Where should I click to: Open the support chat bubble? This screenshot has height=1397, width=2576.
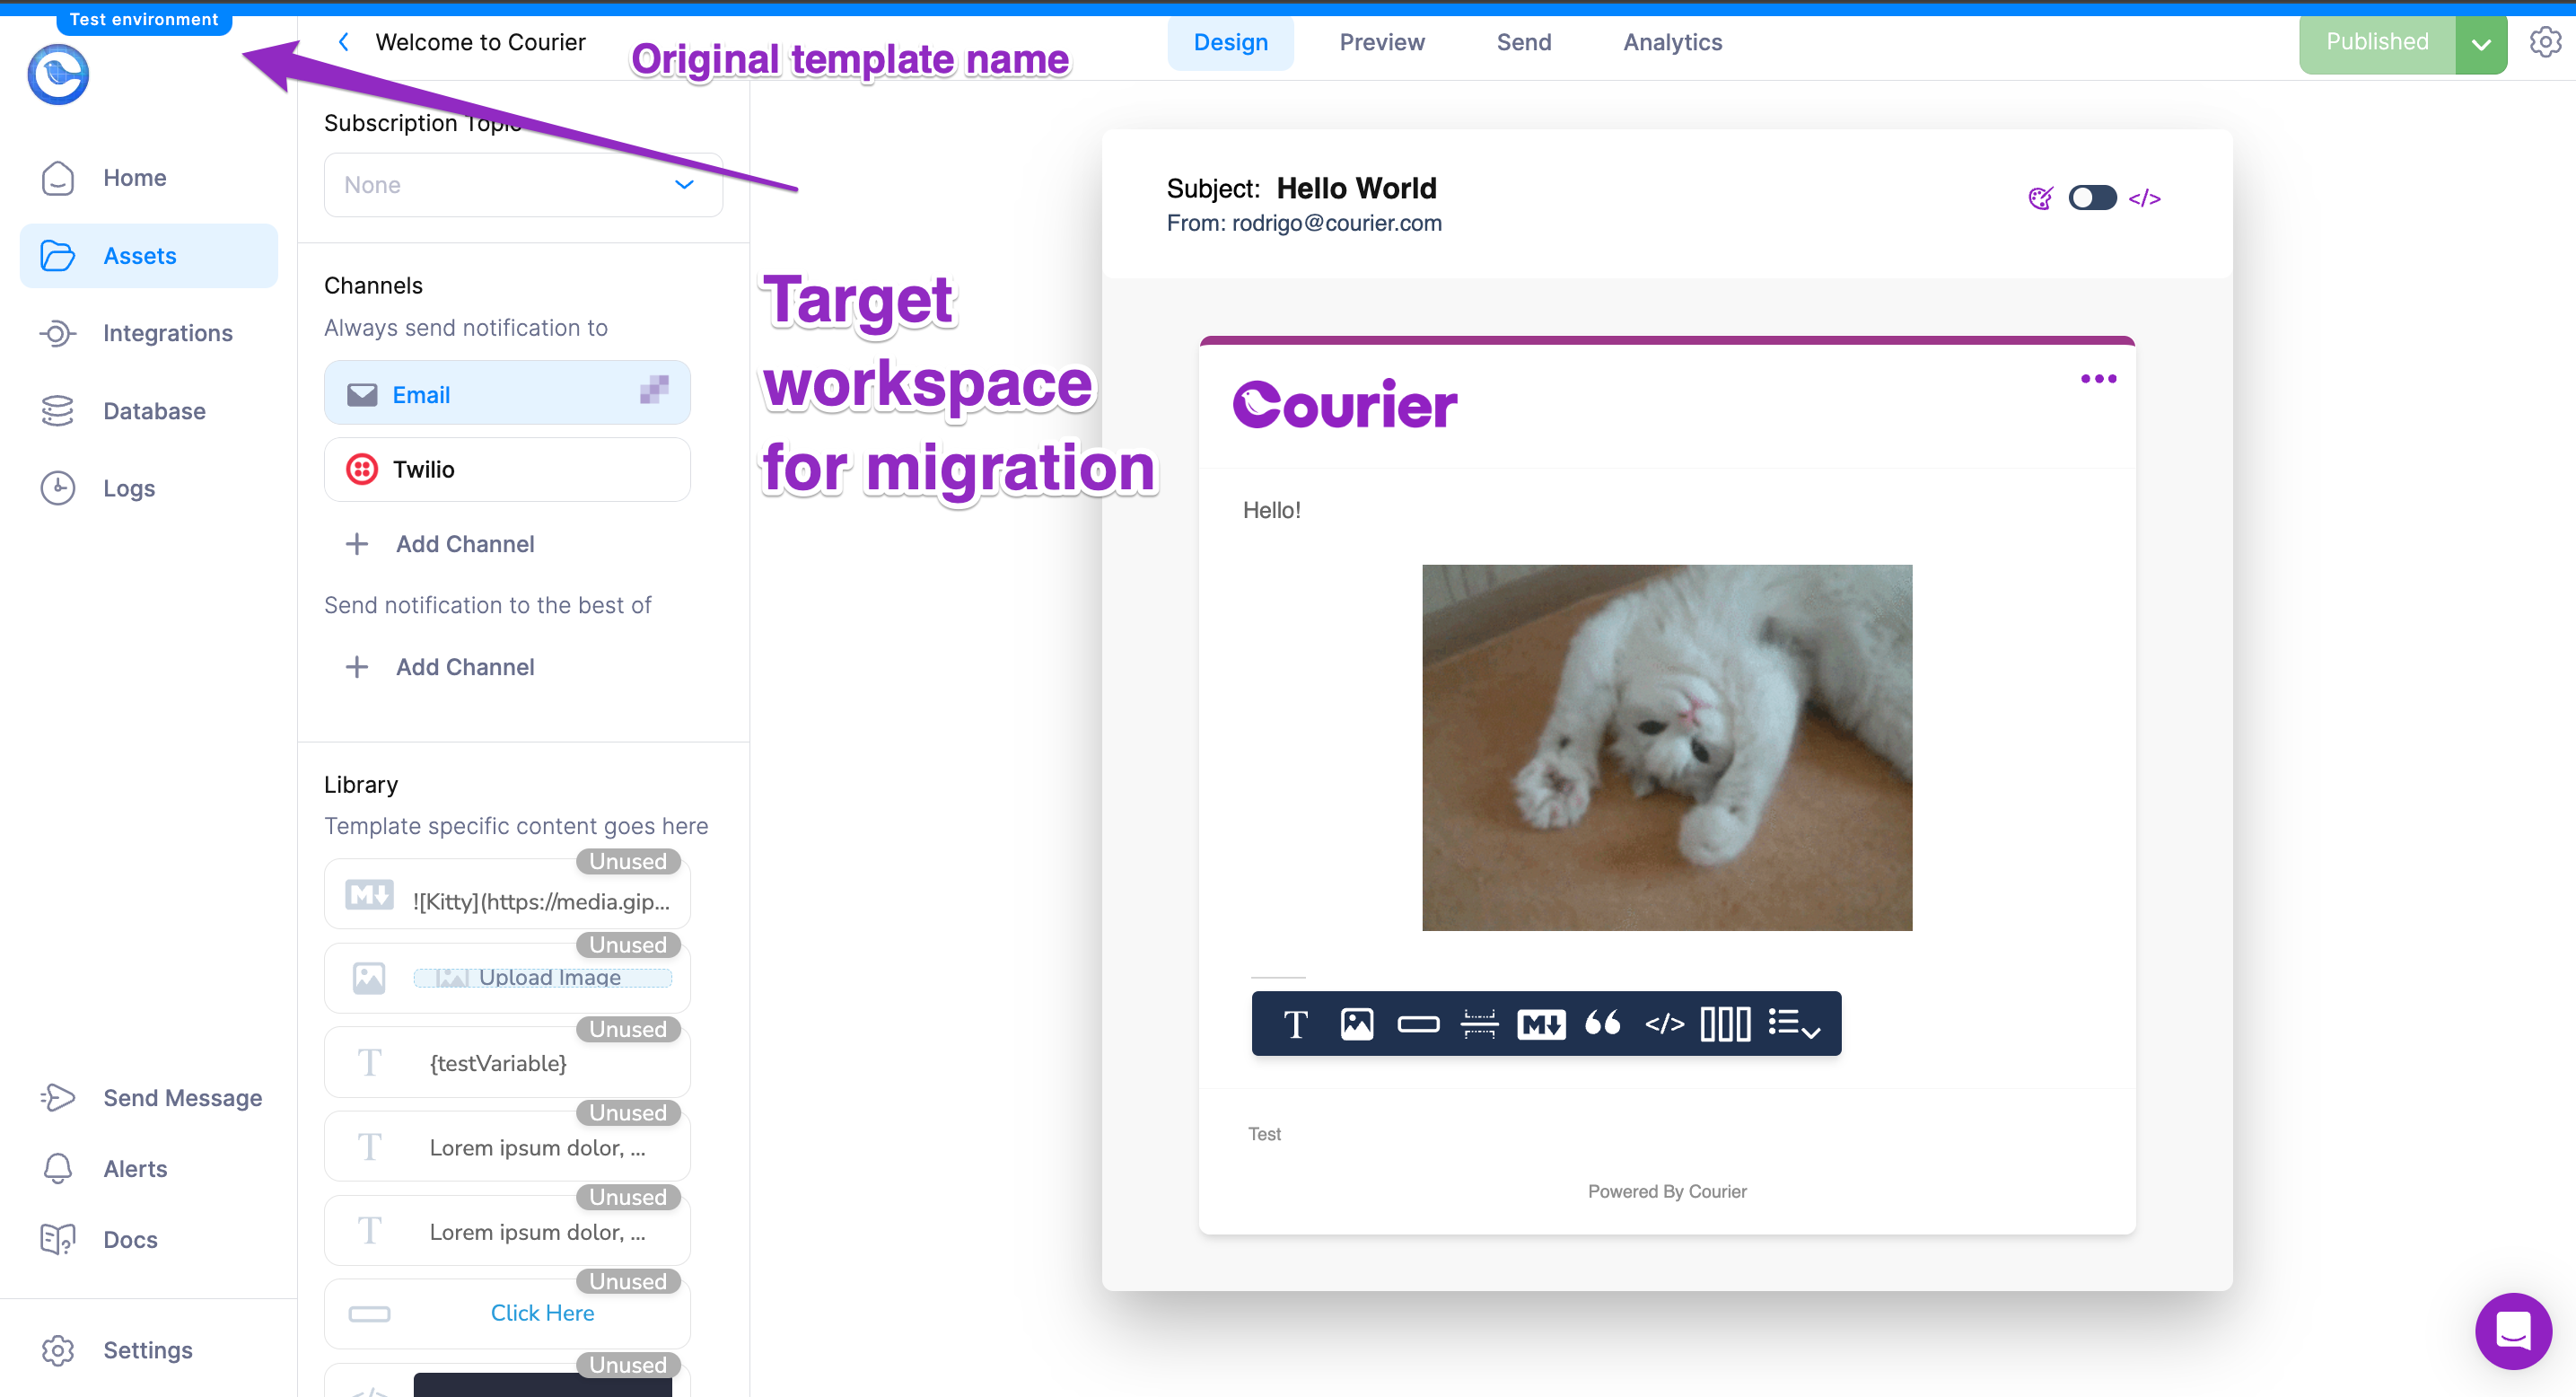(x=2513, y=1331)
